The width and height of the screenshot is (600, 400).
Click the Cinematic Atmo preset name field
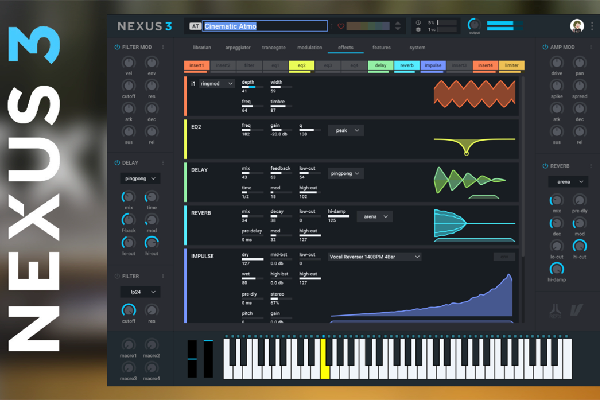pos(265,26)
